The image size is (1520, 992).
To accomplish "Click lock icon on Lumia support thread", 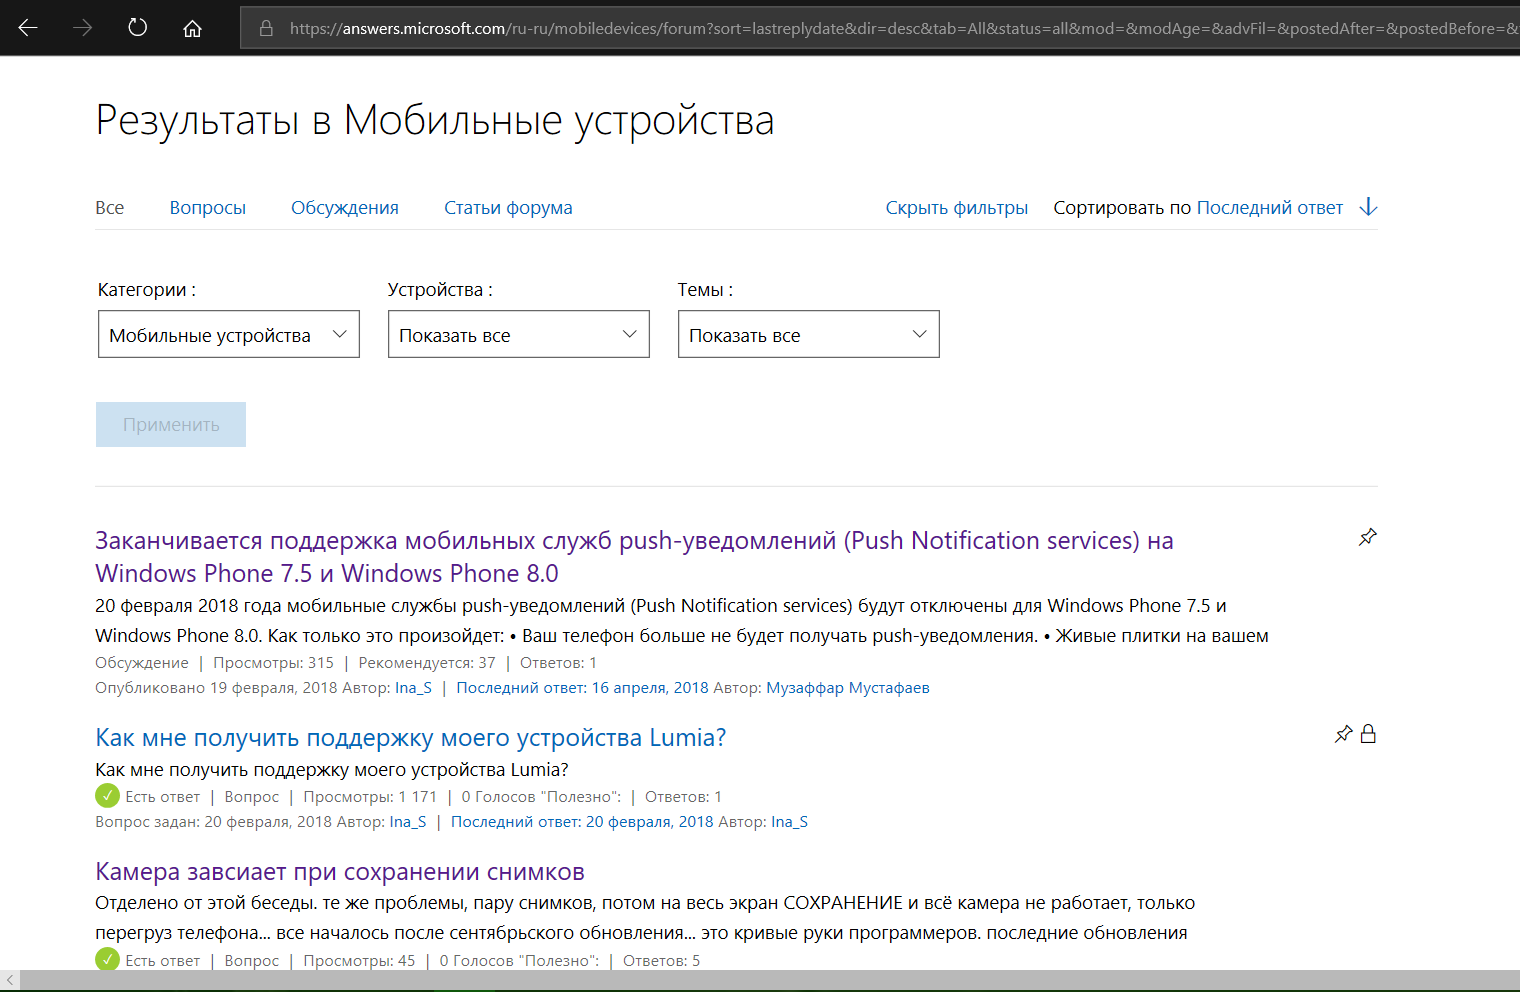I will pos(1368,734).
